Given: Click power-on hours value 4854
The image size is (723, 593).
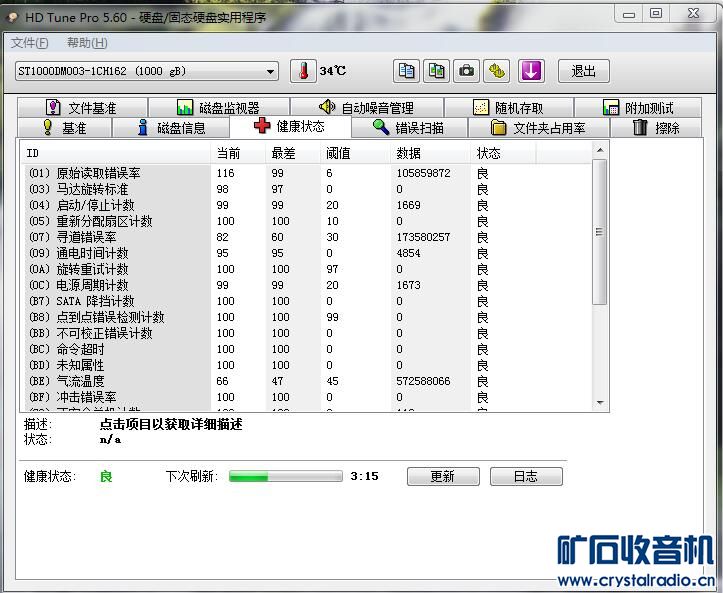Looking at the screenshot, I should pos(409,253).
